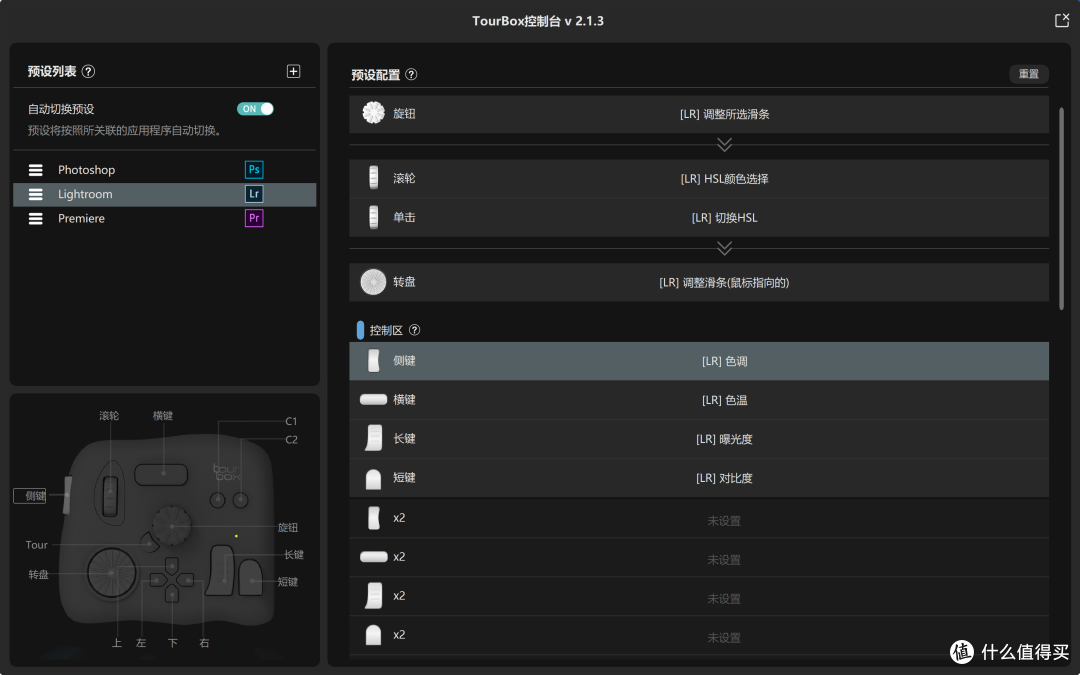This screenshot has height=675, width=1080.
Task: Click help icon beside 预设列表
Action: point(88,71)
